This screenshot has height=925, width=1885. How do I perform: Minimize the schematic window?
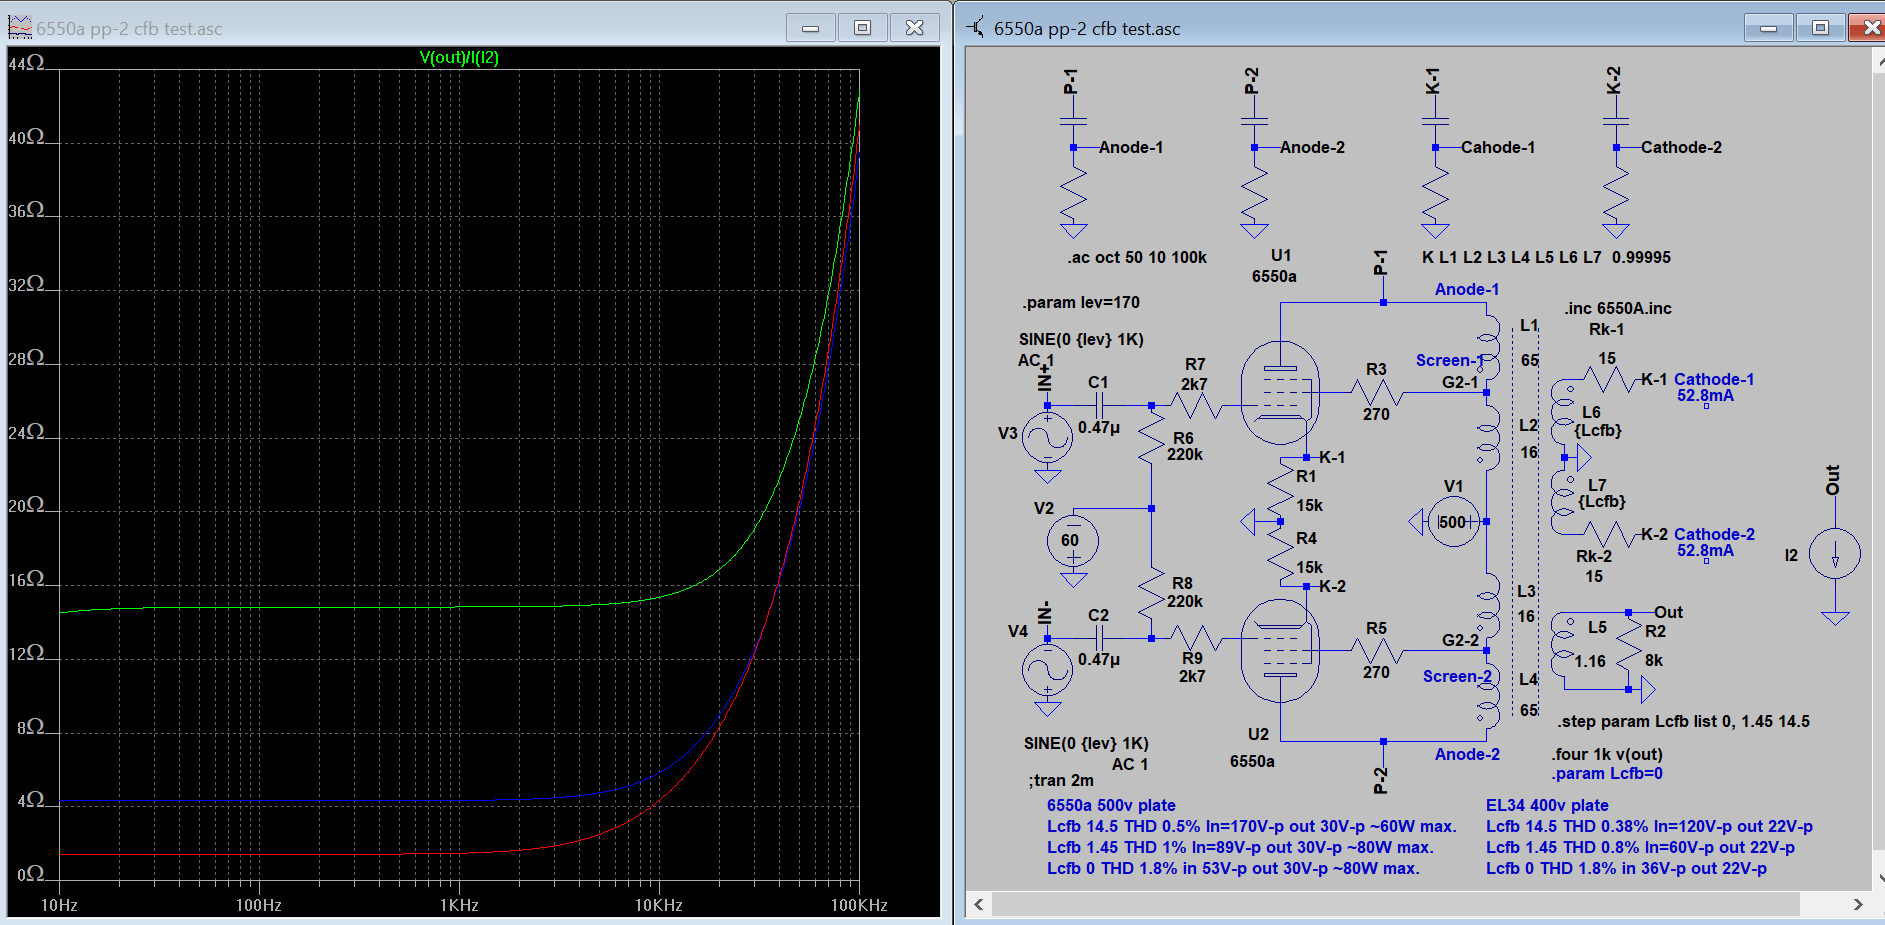click(x=1769, y=28)
